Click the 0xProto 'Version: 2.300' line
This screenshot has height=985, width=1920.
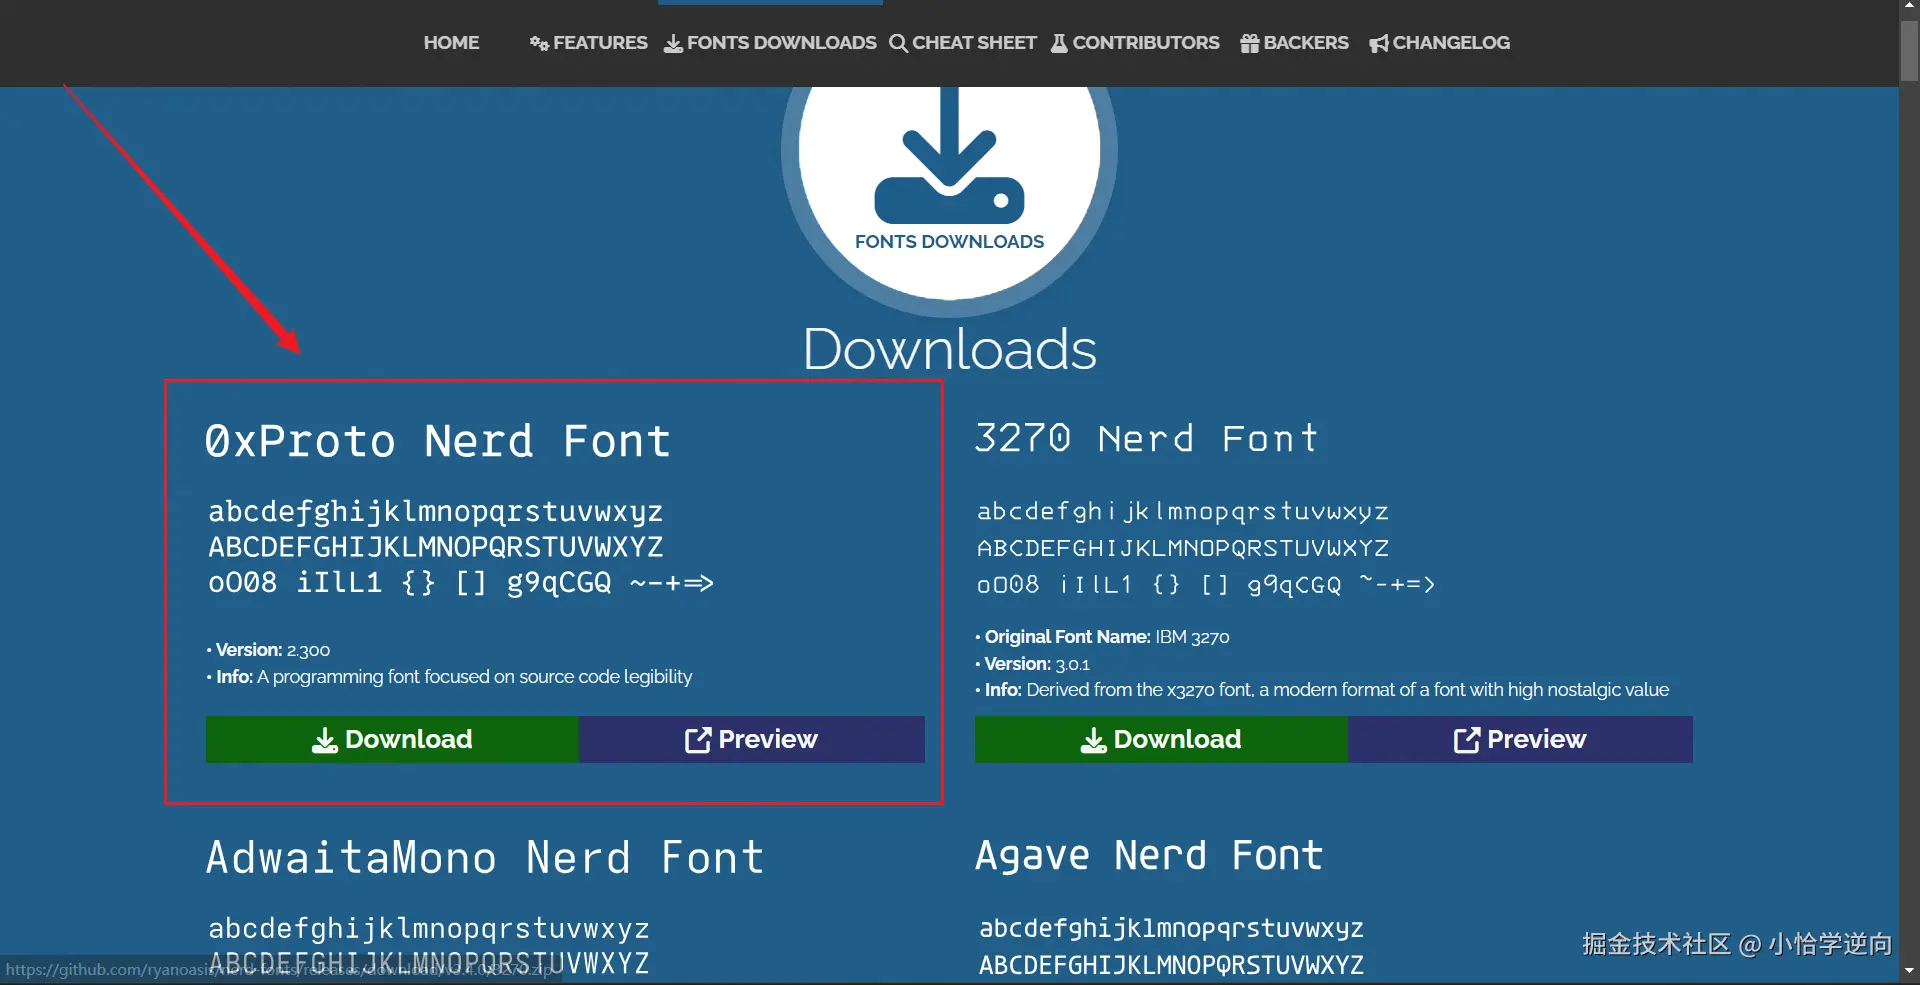pyautogui.click(x=268, y=650)
